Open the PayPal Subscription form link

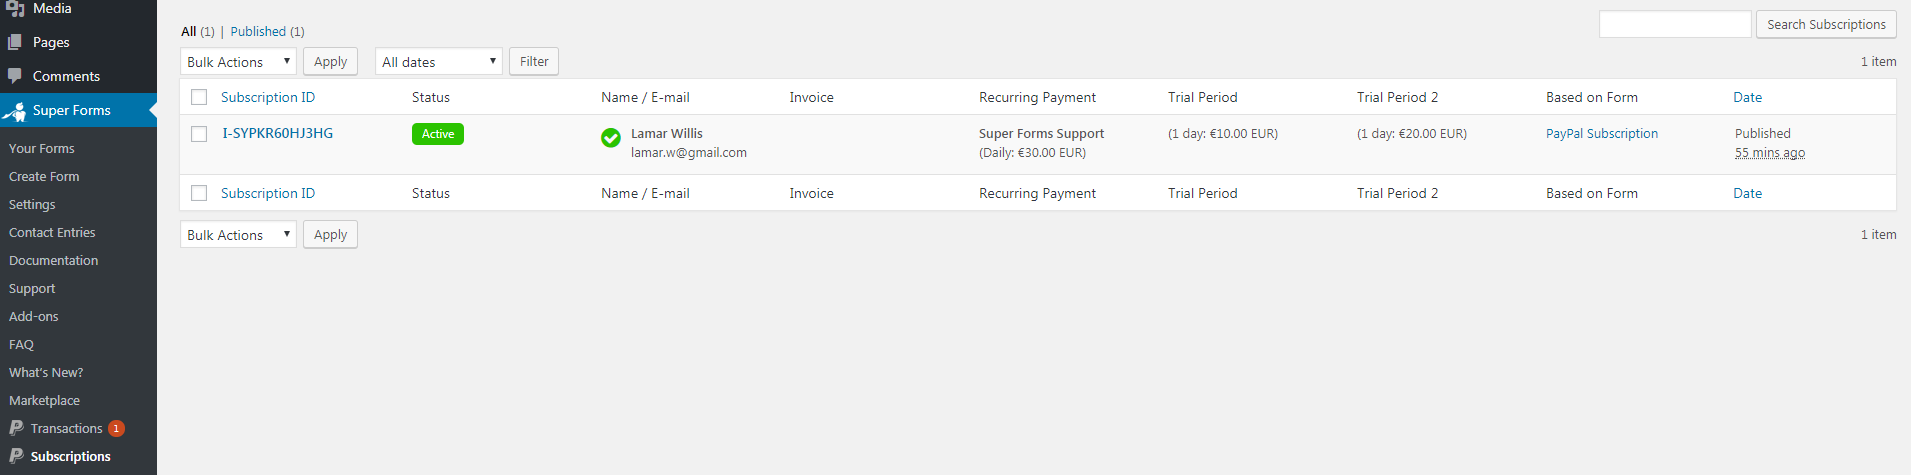[x=1601, y=133]
